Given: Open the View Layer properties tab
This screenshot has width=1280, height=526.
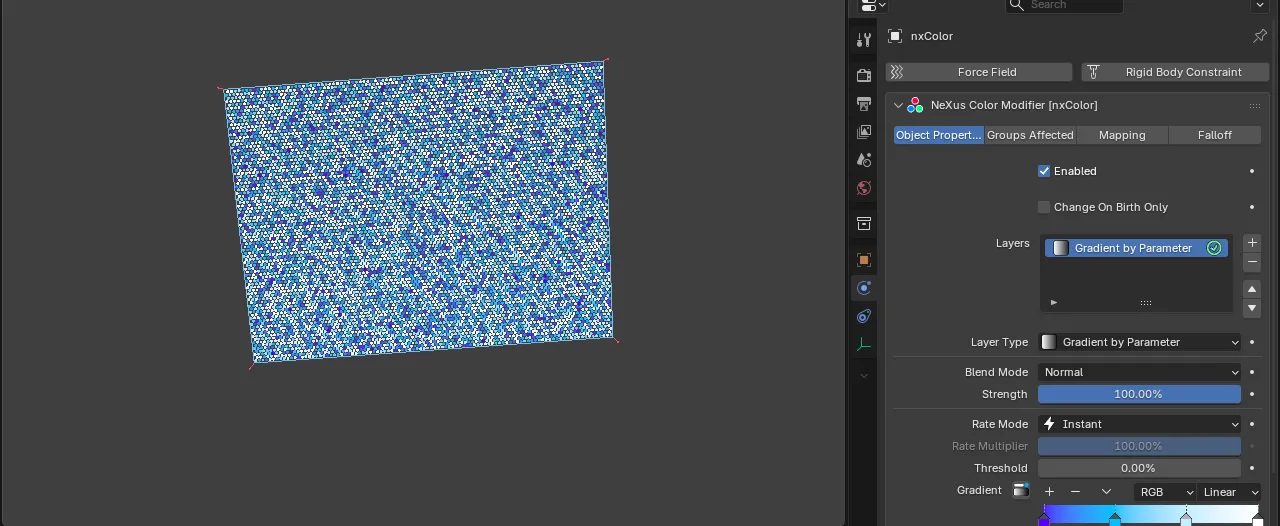Looking at the screenshot, I should (864, 131).
